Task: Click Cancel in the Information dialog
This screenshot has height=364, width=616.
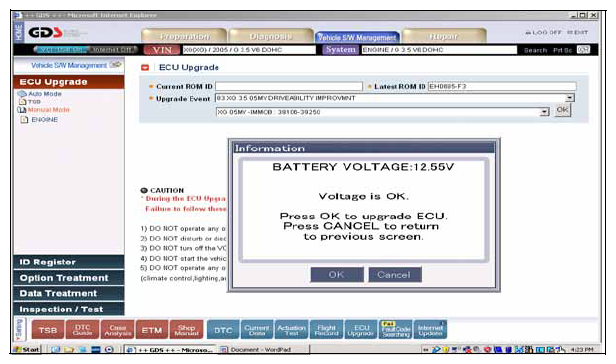Action: 394,274
